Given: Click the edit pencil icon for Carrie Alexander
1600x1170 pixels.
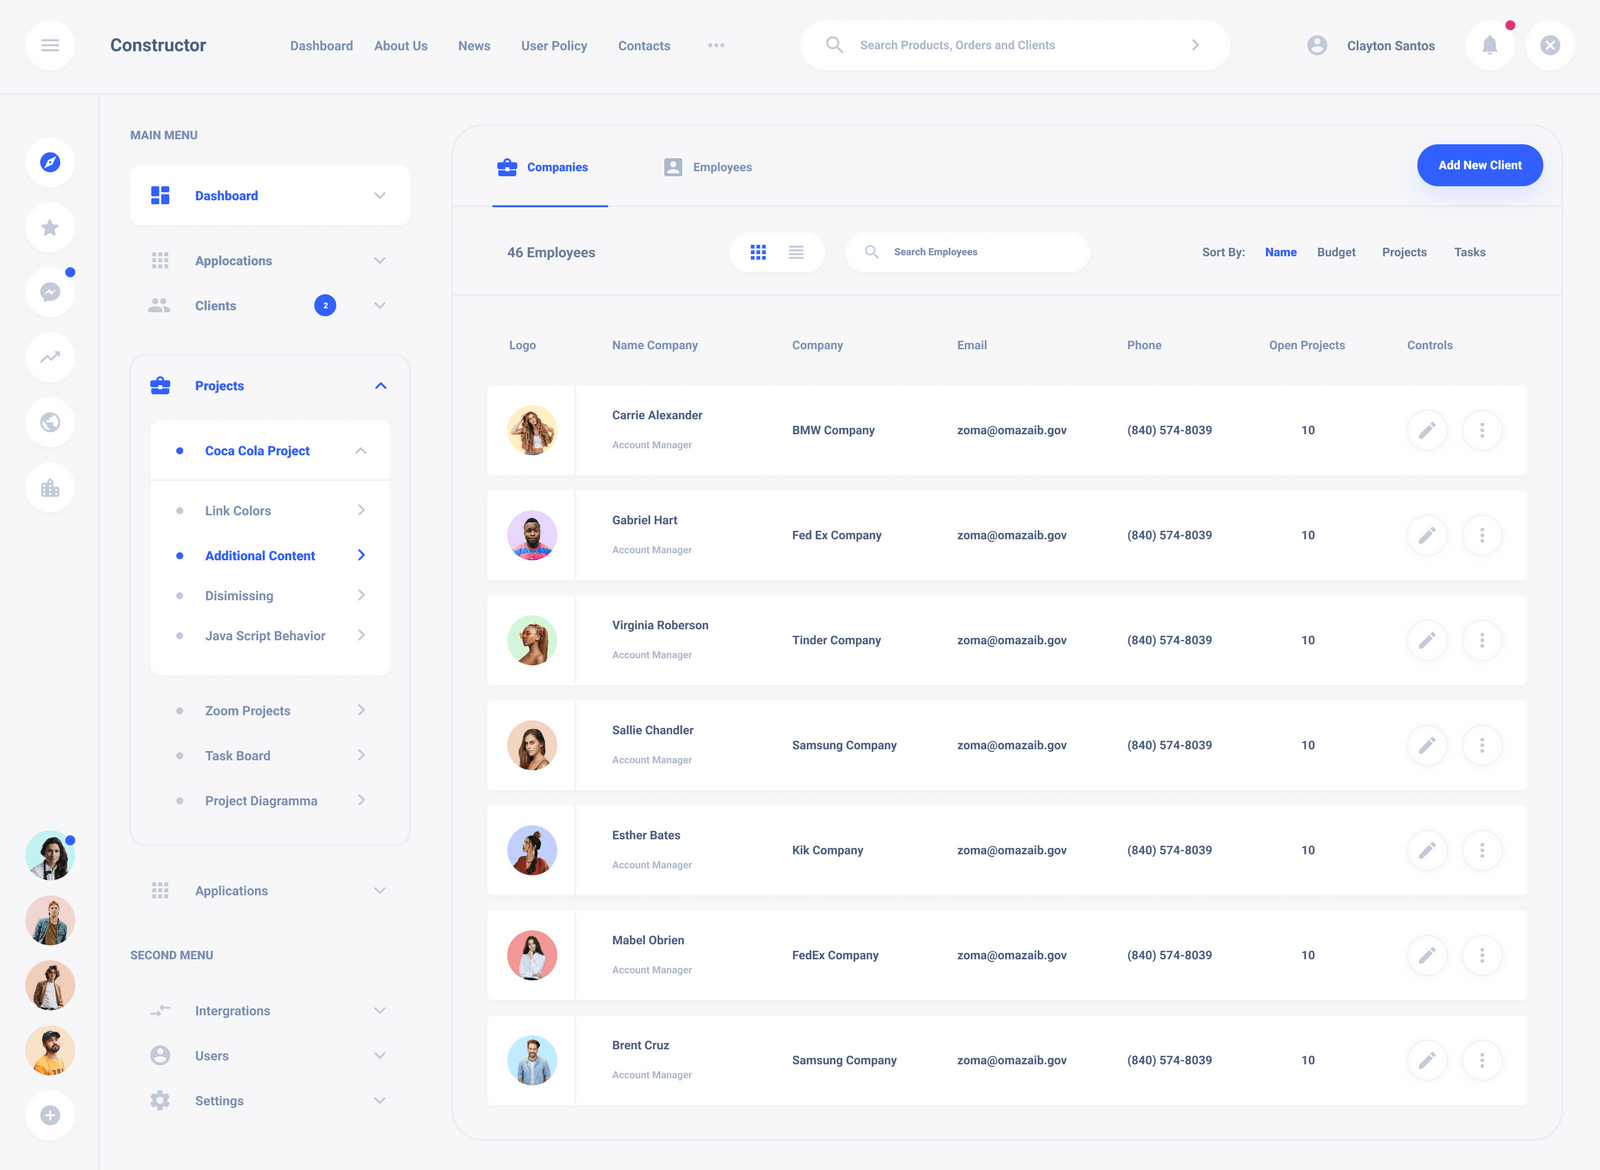Looking at the screenshot, I should [x=1427, y=430].
